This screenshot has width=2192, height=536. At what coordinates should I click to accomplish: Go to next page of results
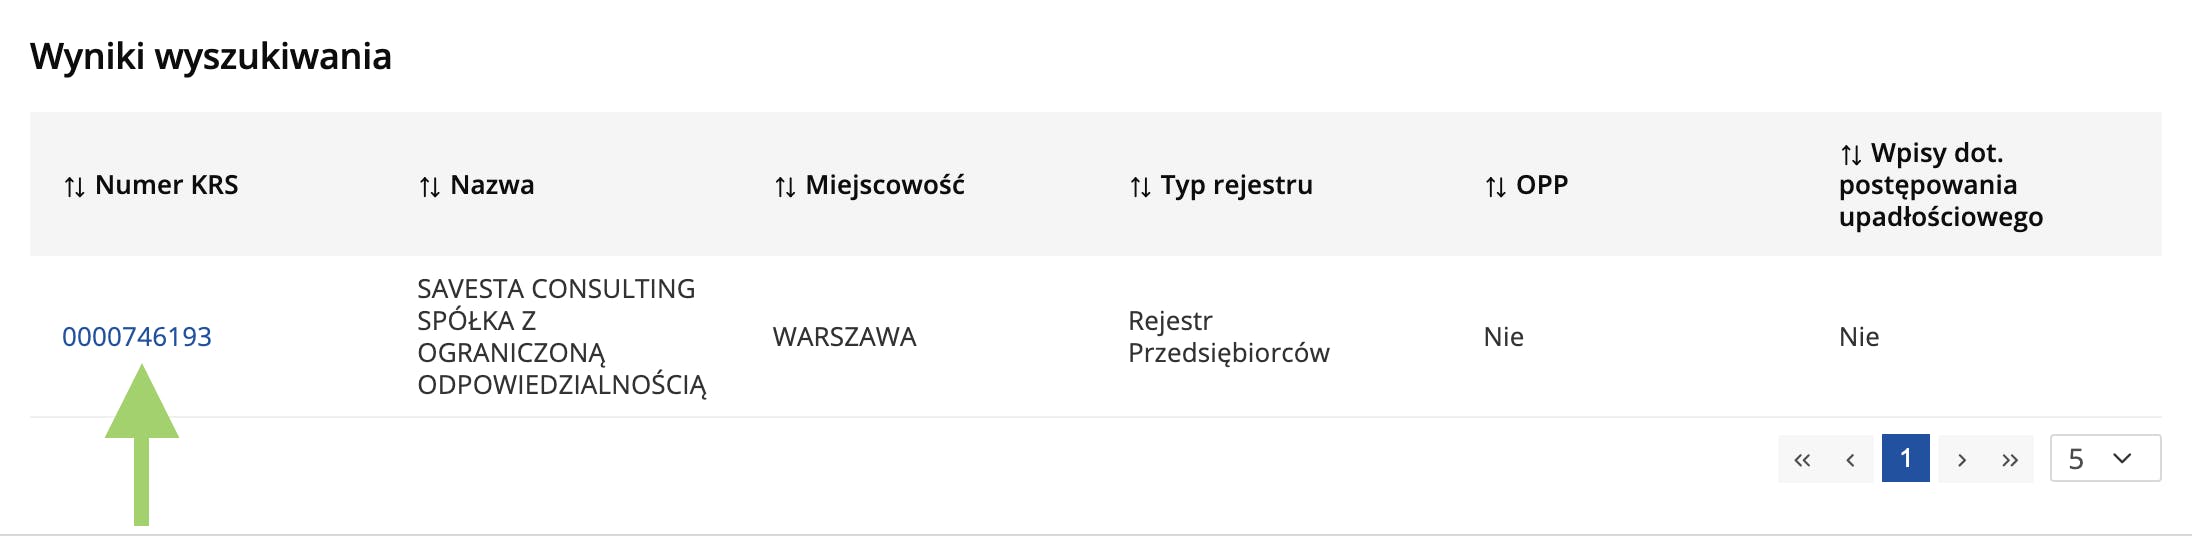click(x=1962, y=459)
